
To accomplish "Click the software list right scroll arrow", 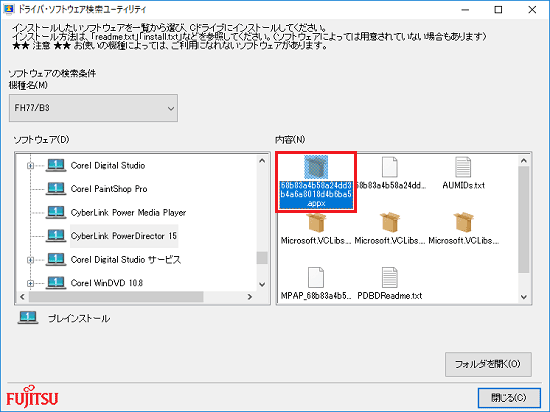I will (250, 297).
